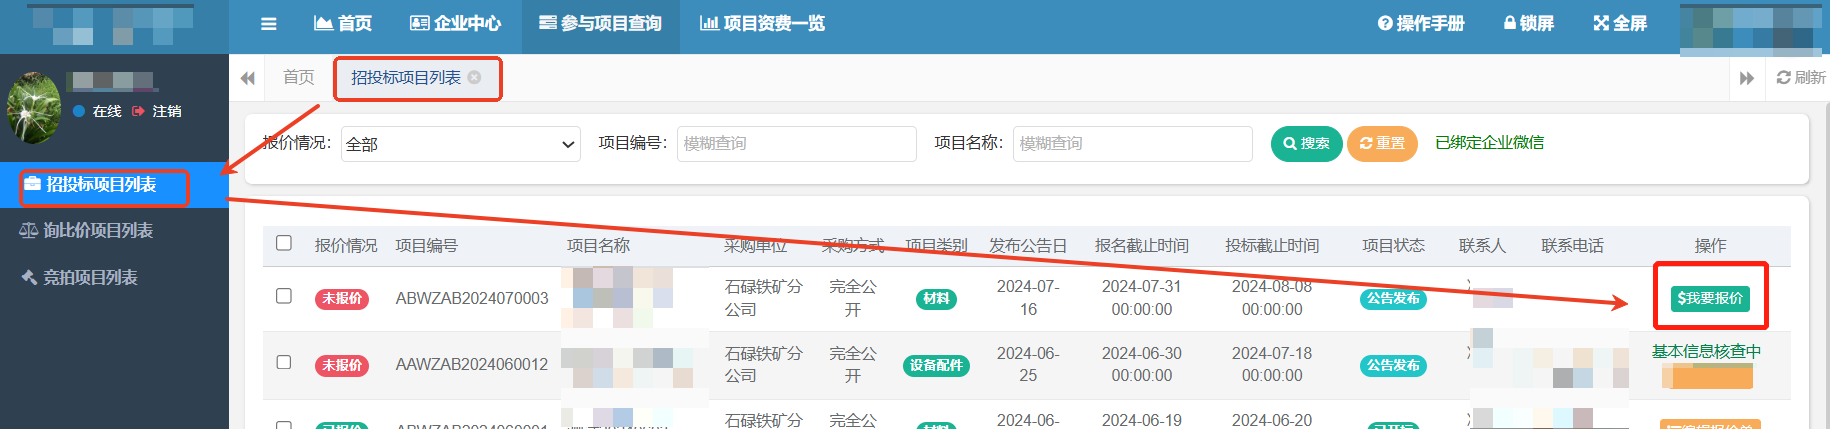Viewport: 1830px width, 429px height.
Task: Switch to 全屏 mode
Action: [1620, 23]
